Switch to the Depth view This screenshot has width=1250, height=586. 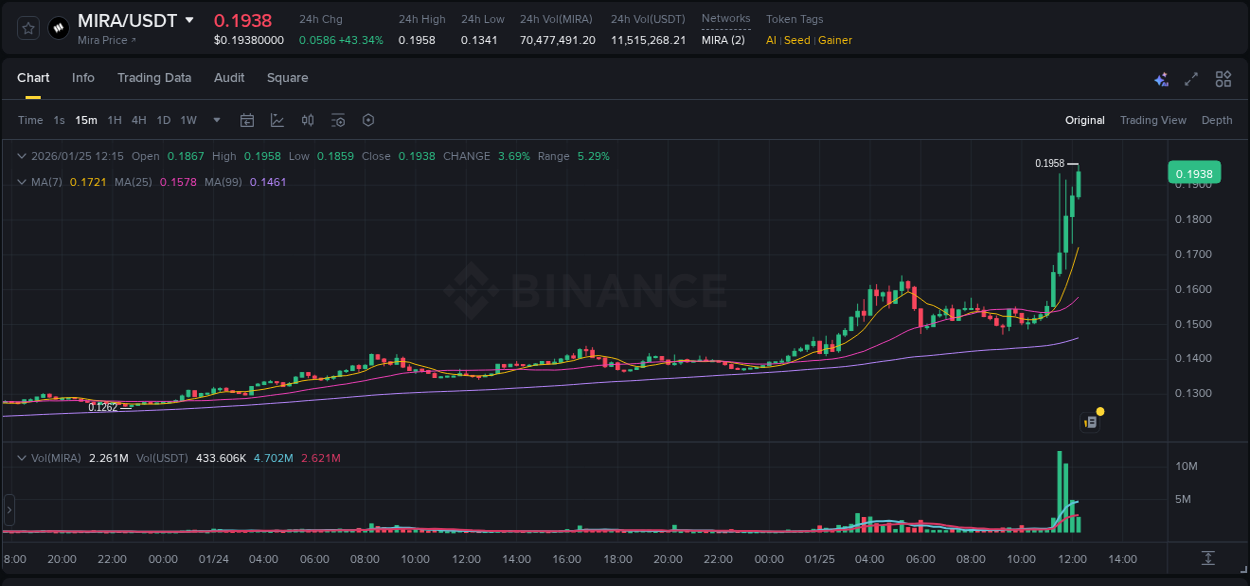coord(1216,120)
